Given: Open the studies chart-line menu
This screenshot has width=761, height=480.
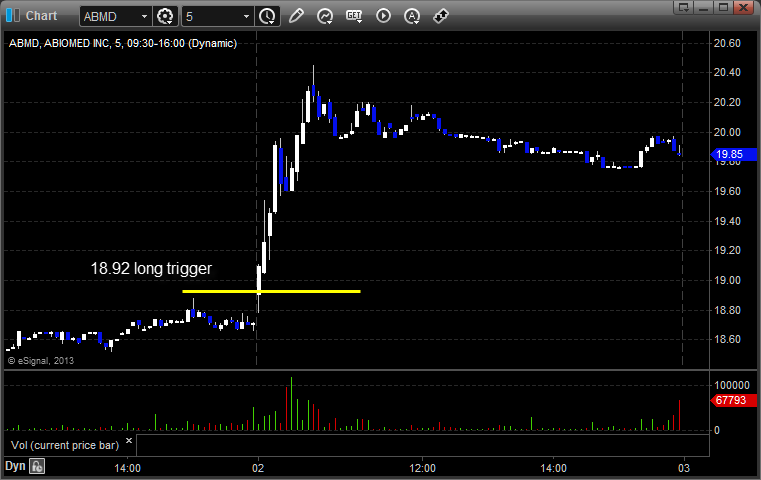Looking at the screenshot, I should 325,17.
